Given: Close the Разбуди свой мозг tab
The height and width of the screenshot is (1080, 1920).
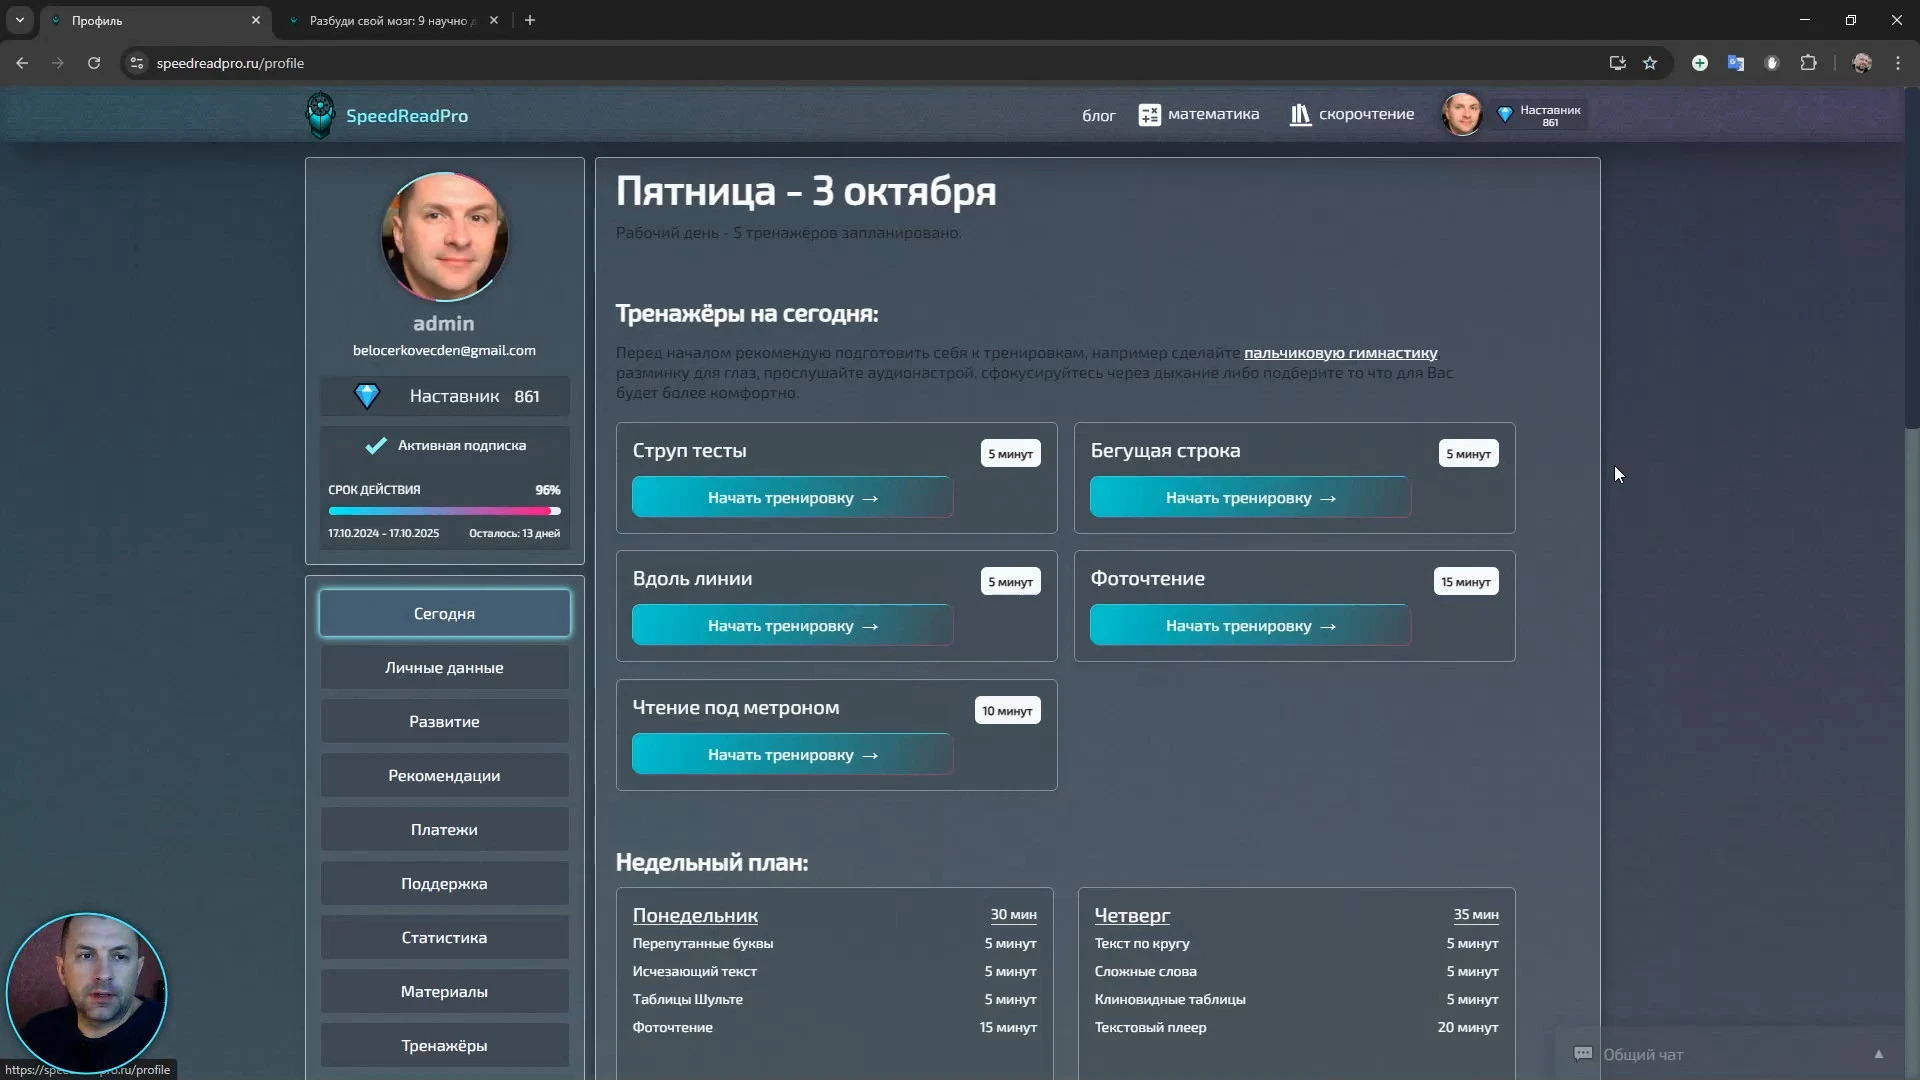Looking at the screenshot, I should (x=494, y=20).
